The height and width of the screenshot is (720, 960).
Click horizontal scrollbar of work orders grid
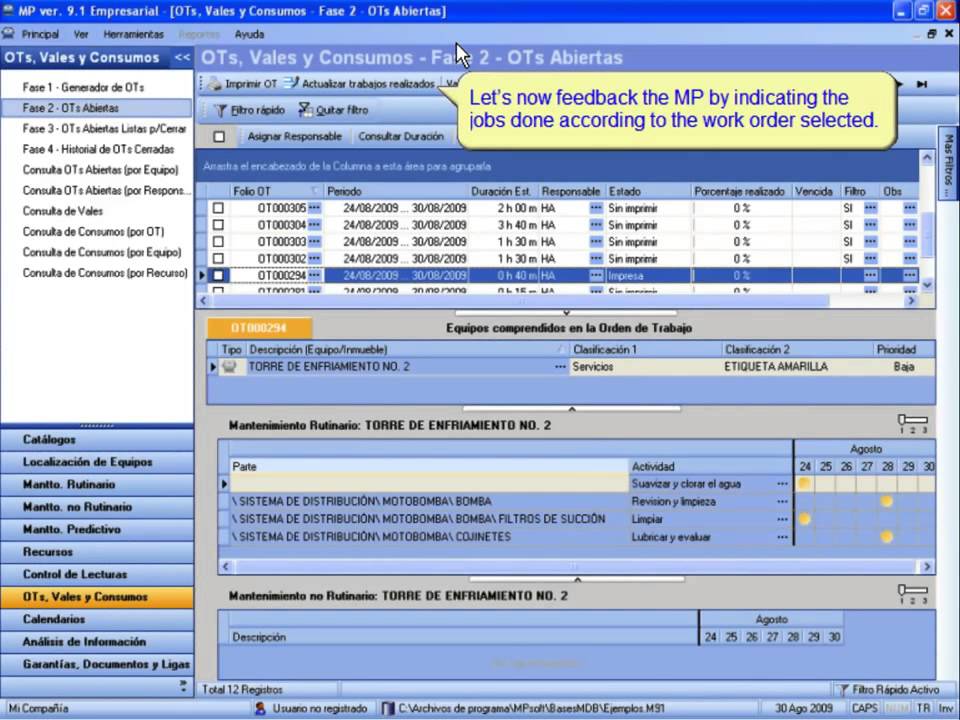pyautogui.click(x=520, y=301)
